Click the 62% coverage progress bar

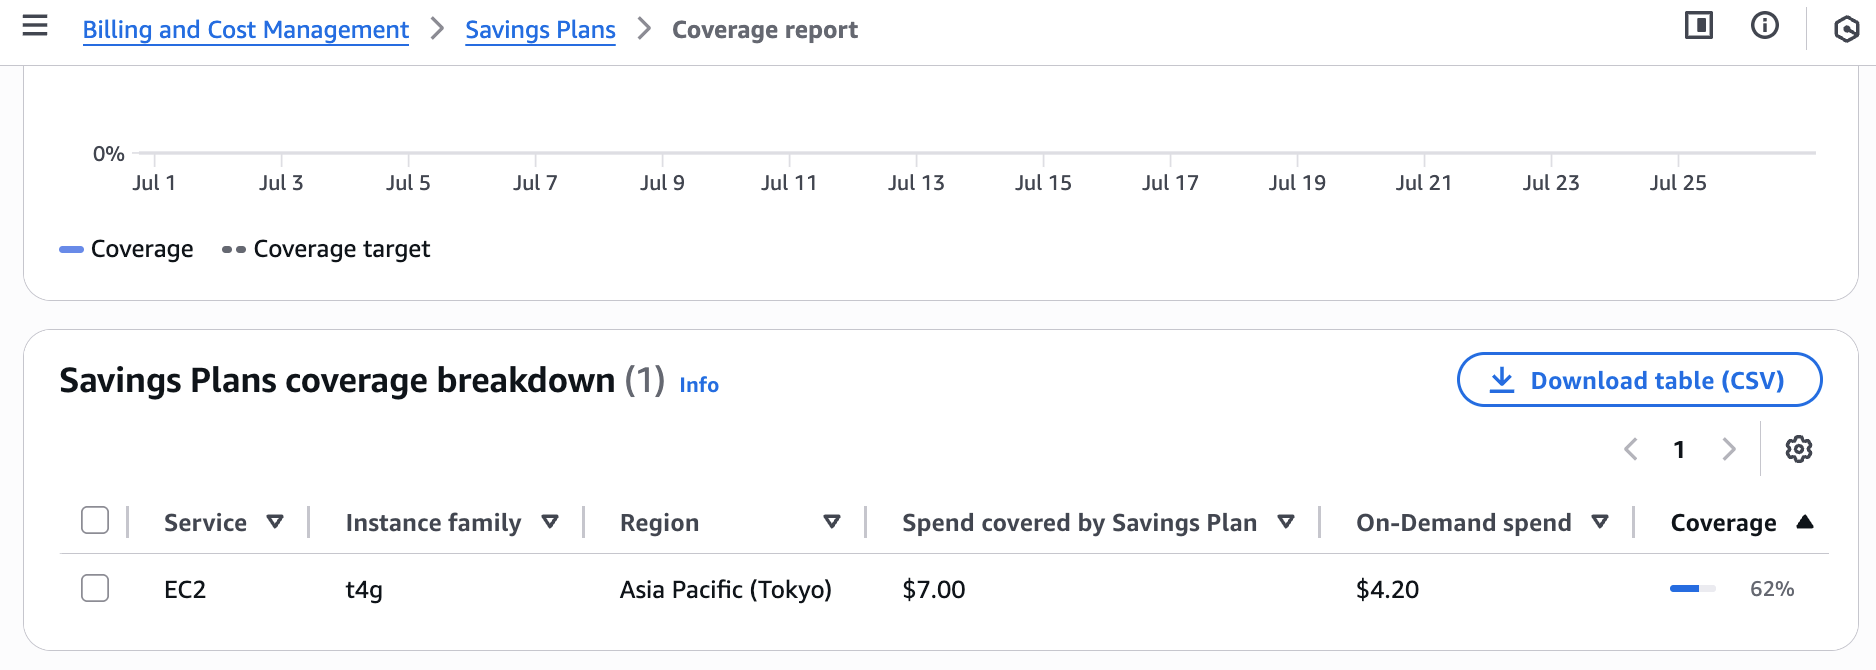(1692, 589)
